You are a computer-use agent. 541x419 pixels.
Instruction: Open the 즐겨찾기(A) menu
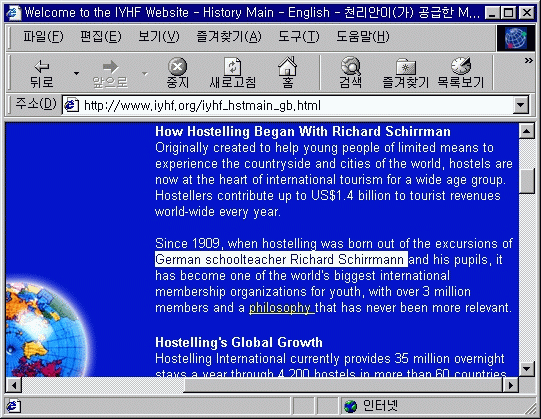click(229, 37)
